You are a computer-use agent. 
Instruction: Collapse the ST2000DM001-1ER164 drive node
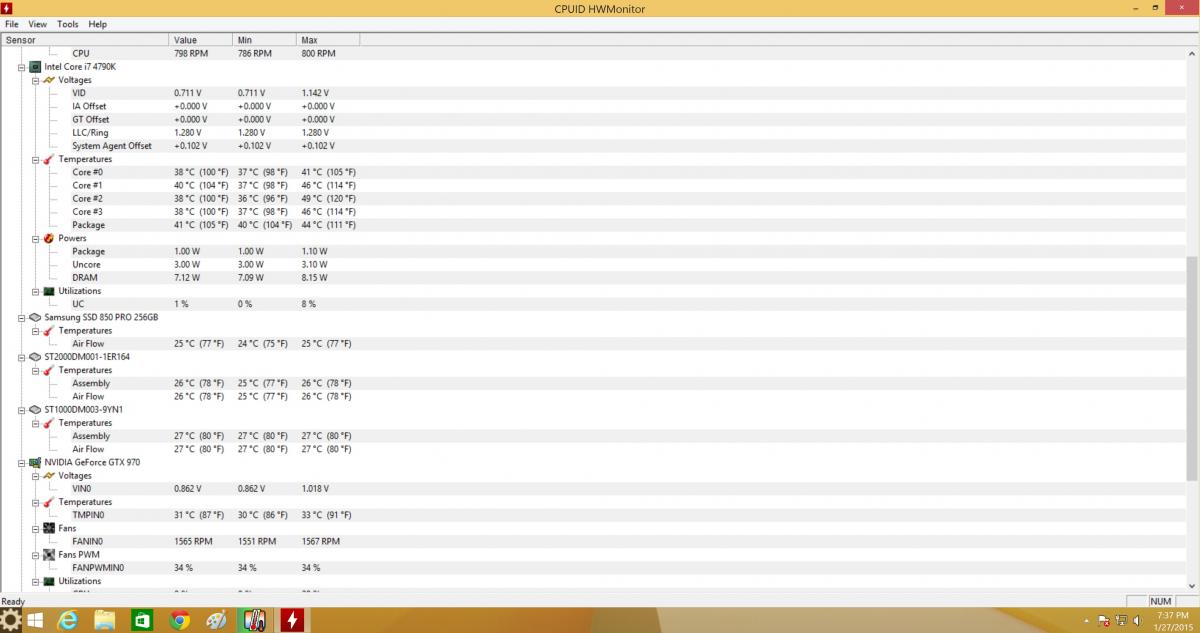[21, 357]
